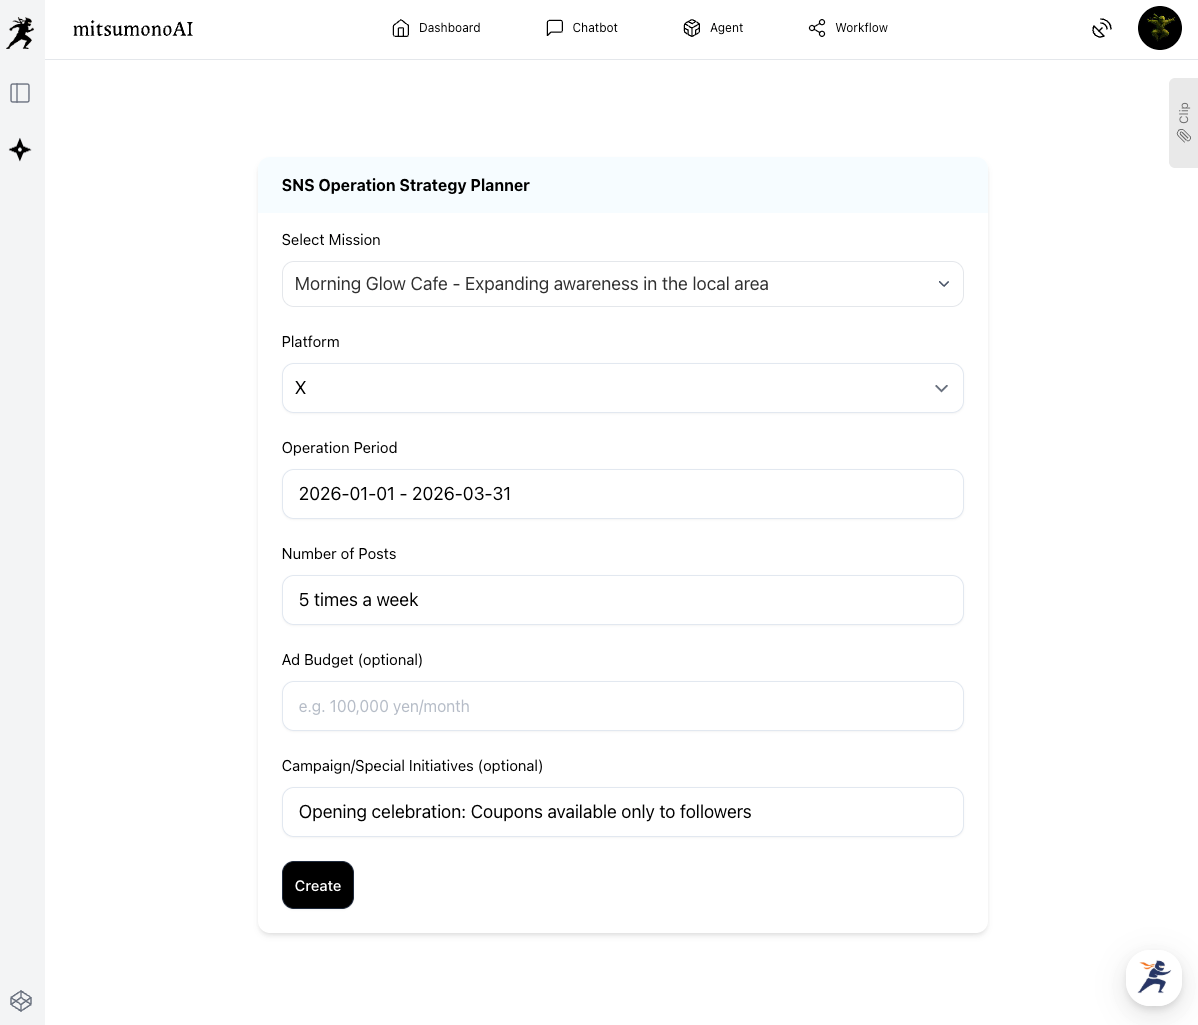Click the Operation Period date field

click(622, 494)
